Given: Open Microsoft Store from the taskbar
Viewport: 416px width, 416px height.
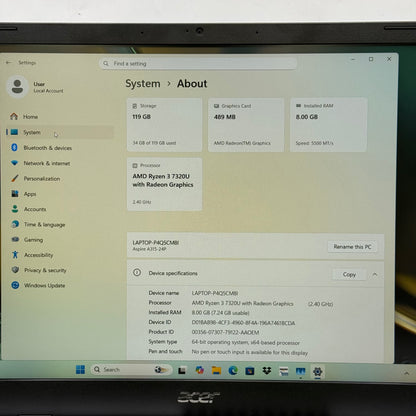Looking at the screenshot, I should (250, 371).
